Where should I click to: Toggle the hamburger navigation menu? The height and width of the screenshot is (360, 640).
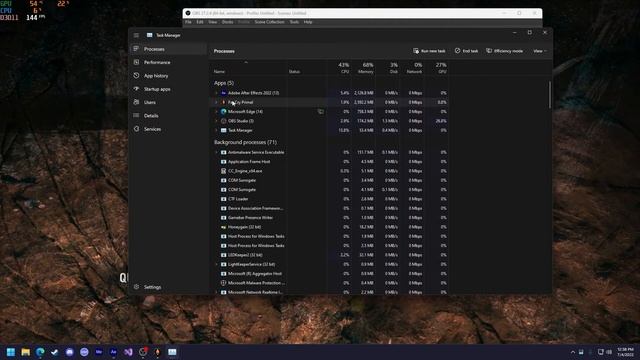(x=136, y=35)
